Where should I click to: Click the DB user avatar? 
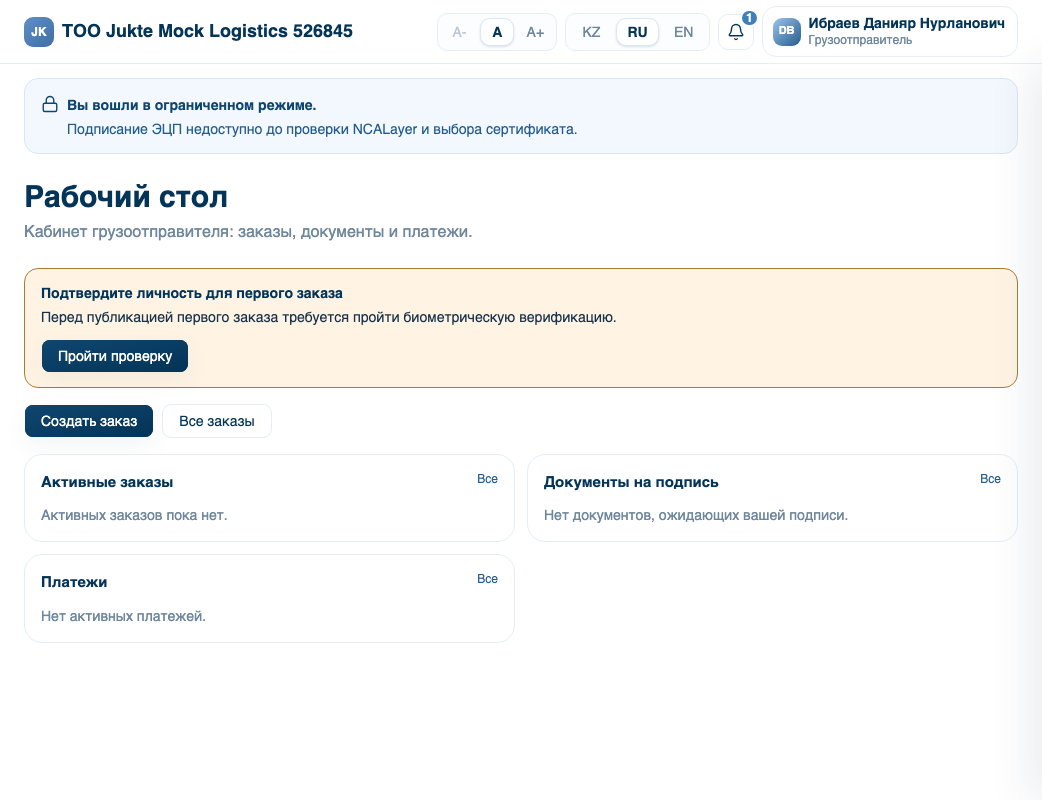[786, 31]
